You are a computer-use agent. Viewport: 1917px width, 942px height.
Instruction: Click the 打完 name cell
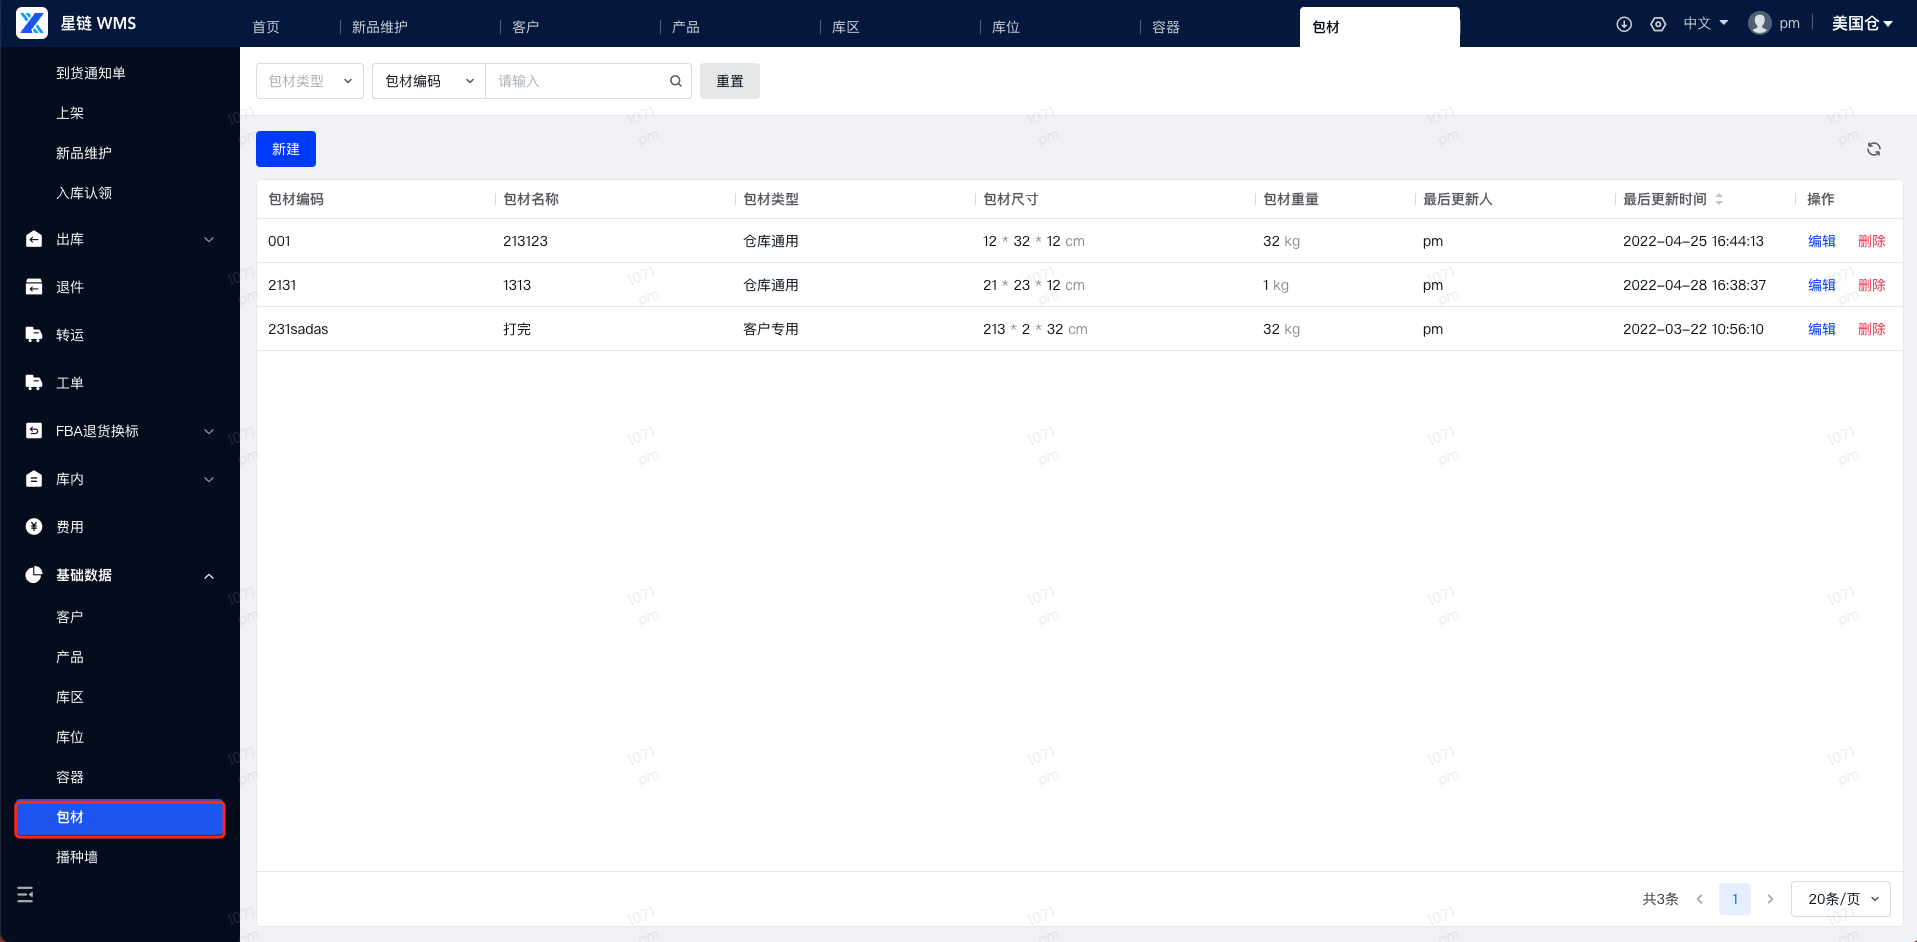tap(517, 329)
